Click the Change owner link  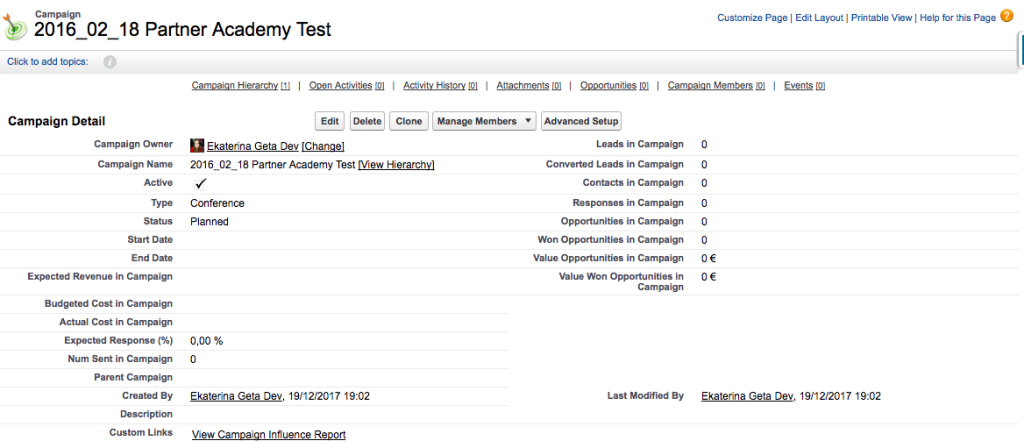tap(323, 146)
